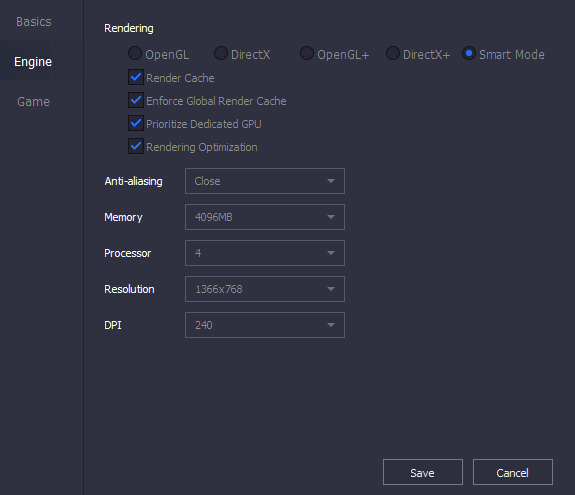Open the Processor count dropdown
575x495 pixels.
click(x=265, y=253)
